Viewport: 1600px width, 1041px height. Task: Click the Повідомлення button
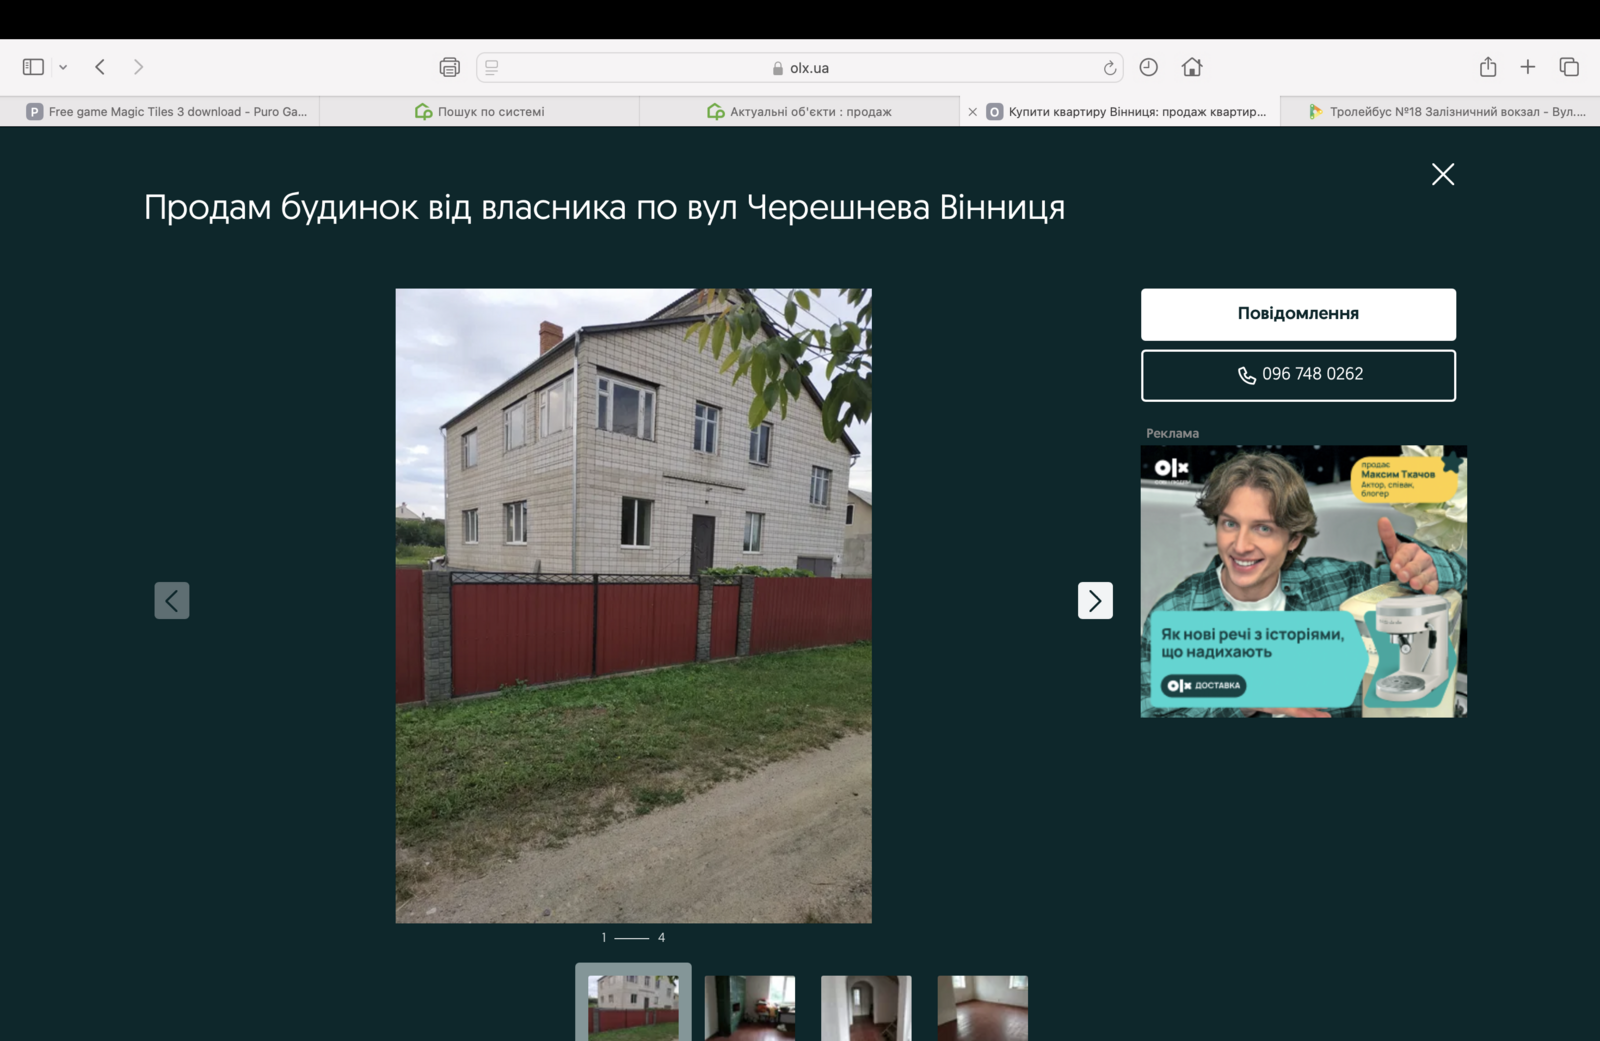pyautogui.click(x=1297, y=314)
